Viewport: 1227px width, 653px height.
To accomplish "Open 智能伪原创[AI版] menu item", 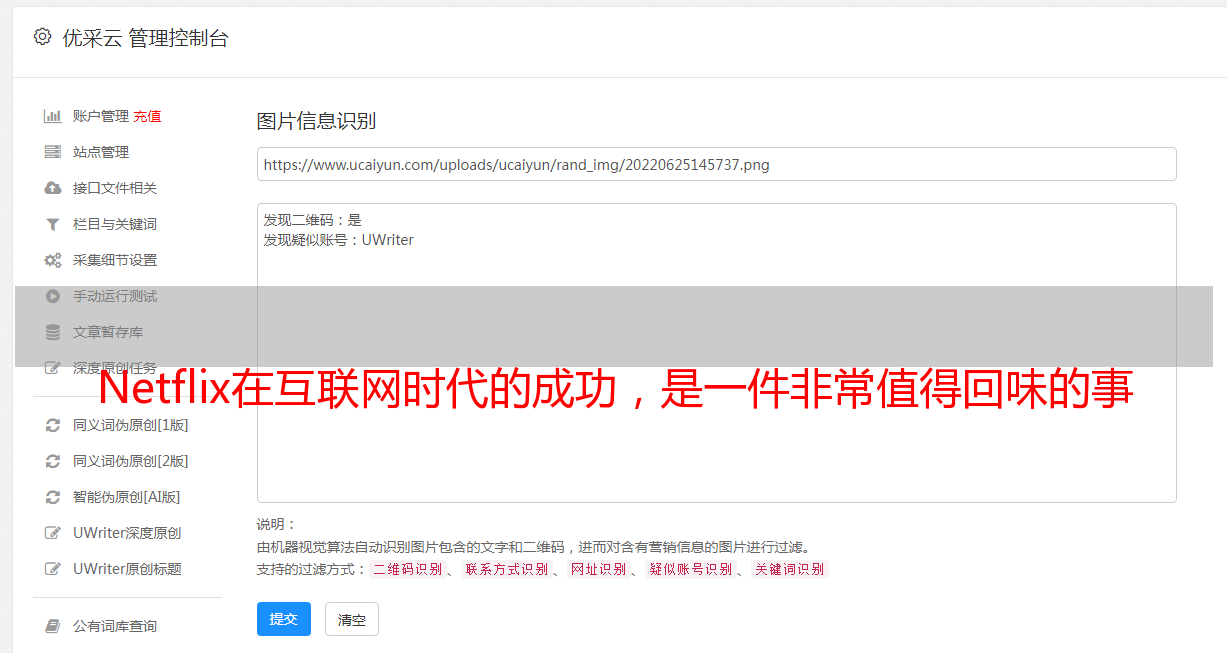I will (x=127, y=497).
